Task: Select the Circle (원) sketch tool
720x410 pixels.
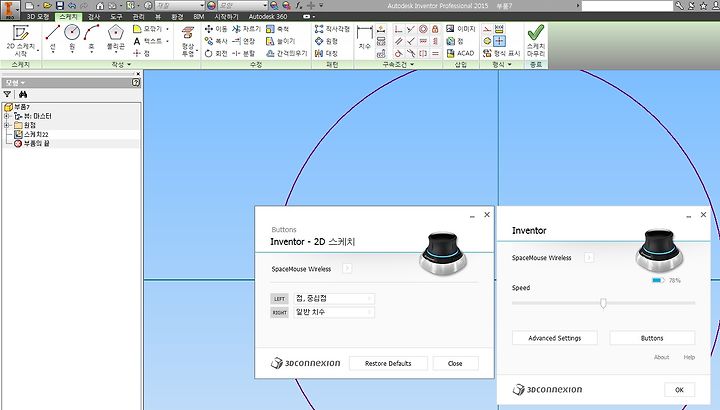Action: click(x=72, y=38)
